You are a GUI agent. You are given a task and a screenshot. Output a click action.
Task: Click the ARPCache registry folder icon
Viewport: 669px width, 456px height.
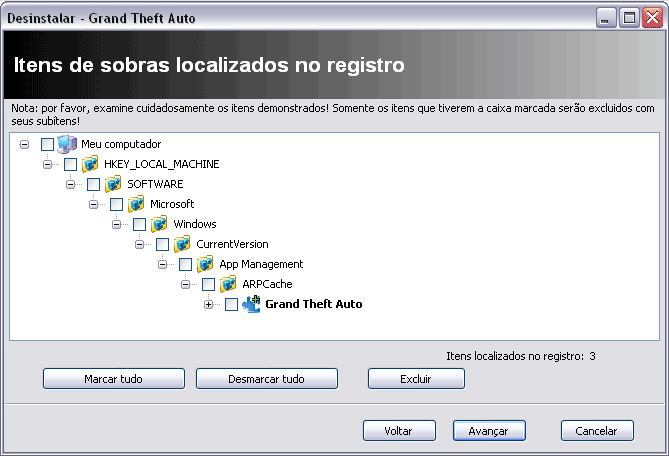pyautogui.click(x=228, y=285)
